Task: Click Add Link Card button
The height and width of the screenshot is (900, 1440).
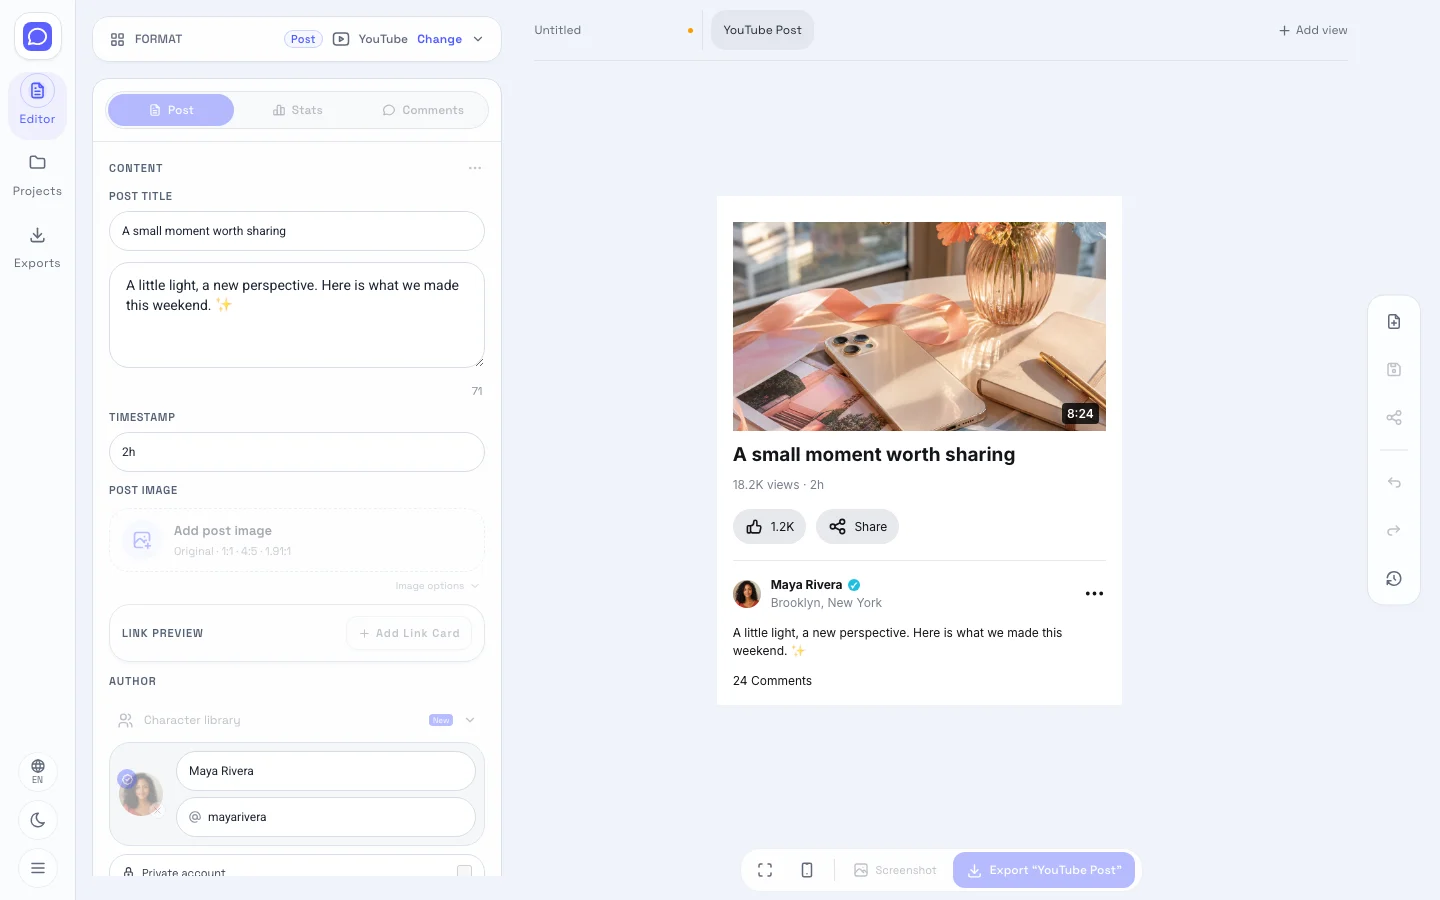Action: tap(409, 633)
